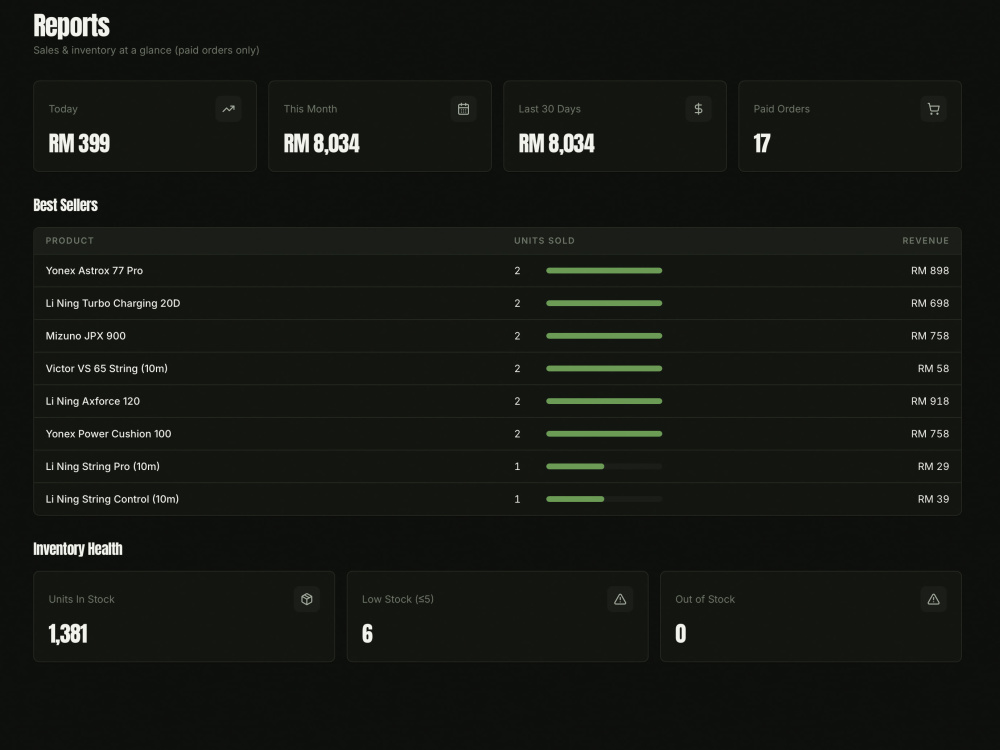Click the This Month RM 8,034 total
1000x750 pixels.
(x=321, y=143)
